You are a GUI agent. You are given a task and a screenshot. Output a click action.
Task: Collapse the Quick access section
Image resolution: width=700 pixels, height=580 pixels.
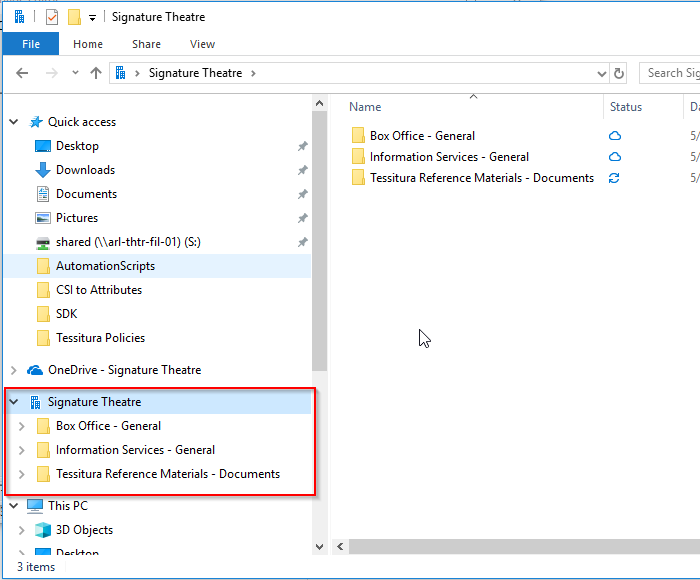14,122
